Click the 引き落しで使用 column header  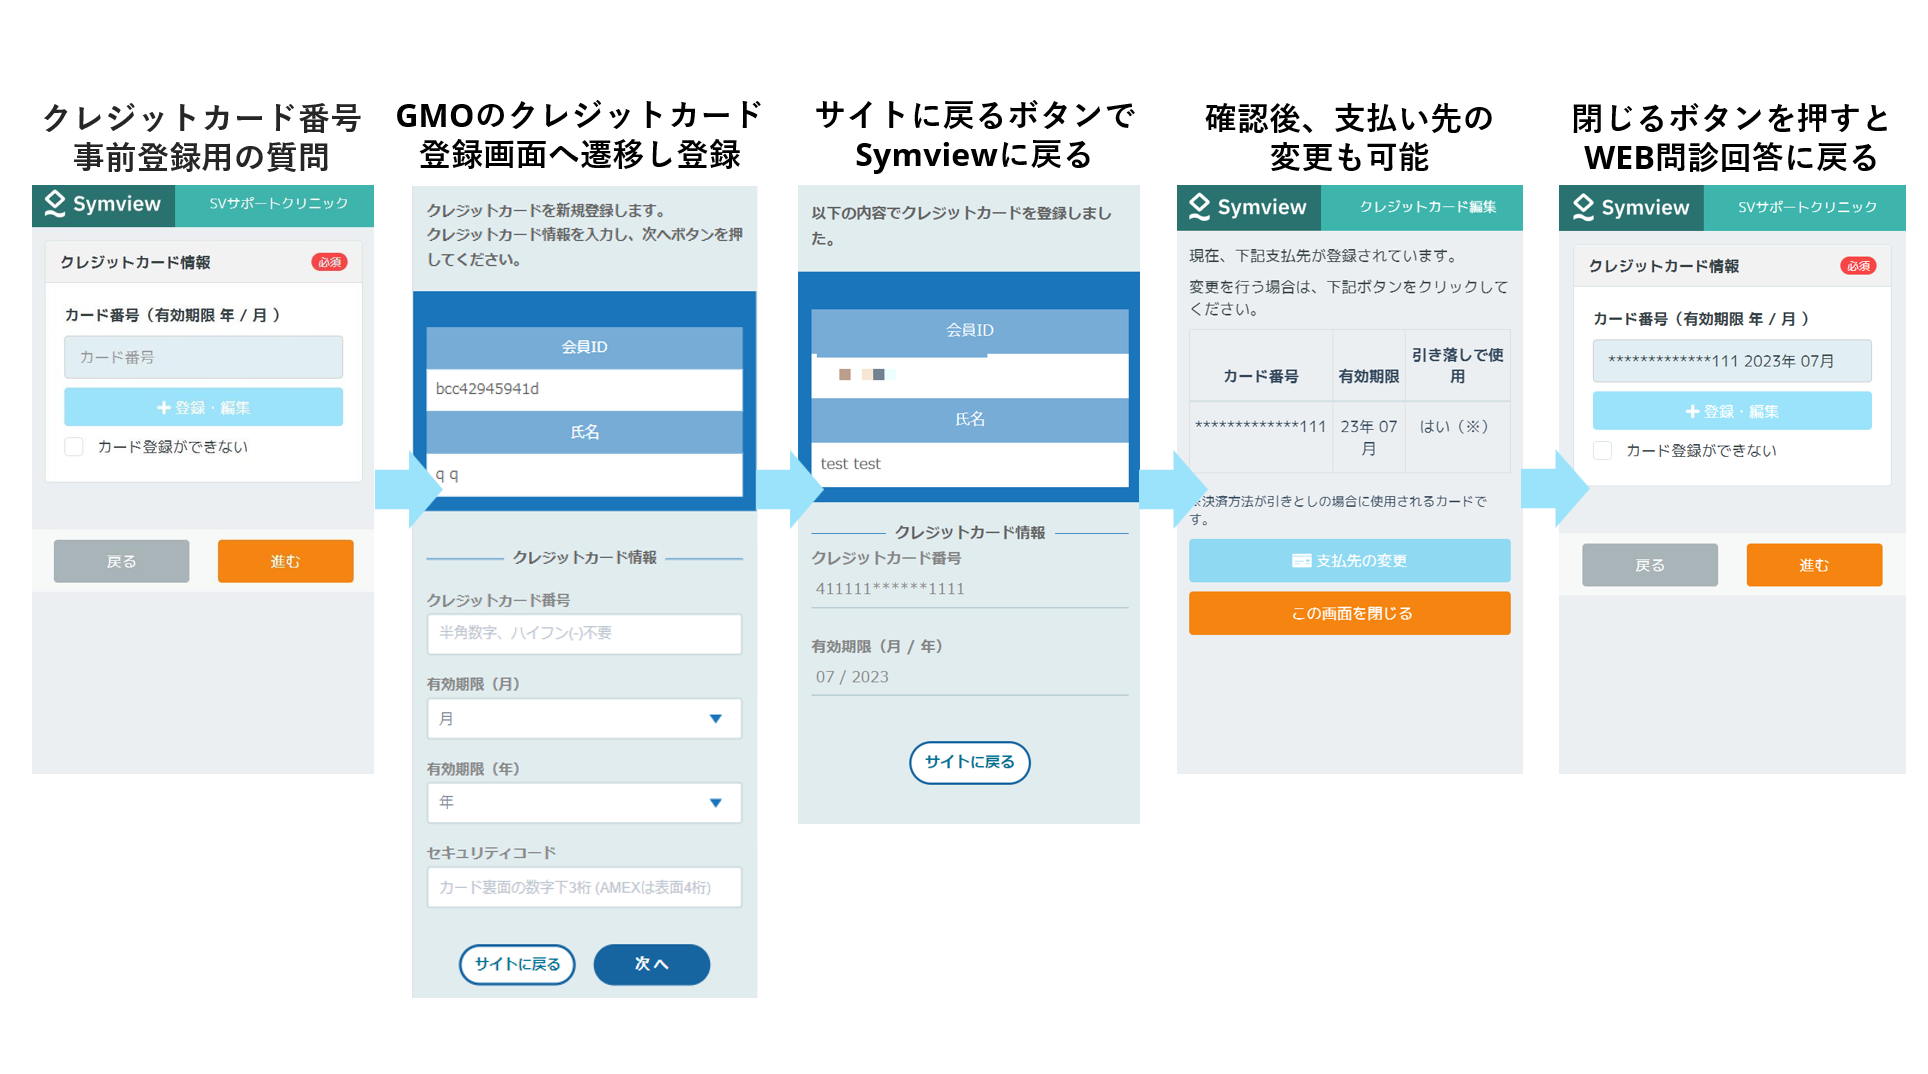pos(1457,366)
